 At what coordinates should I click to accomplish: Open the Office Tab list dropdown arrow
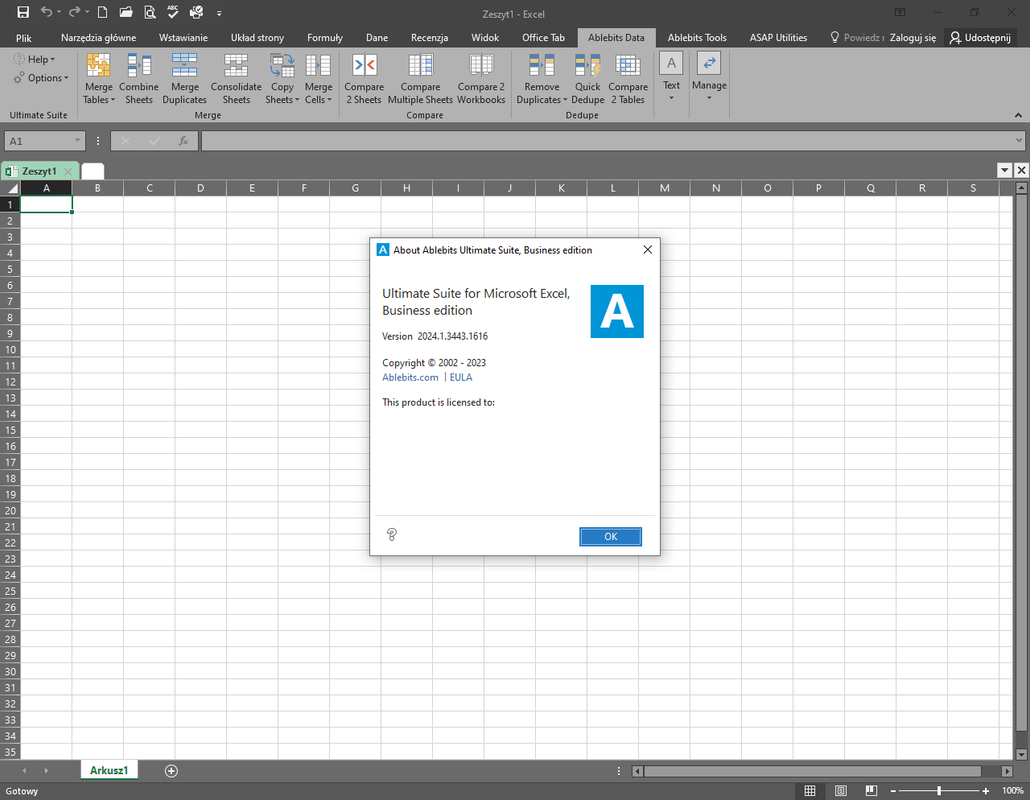(1004, 171)
